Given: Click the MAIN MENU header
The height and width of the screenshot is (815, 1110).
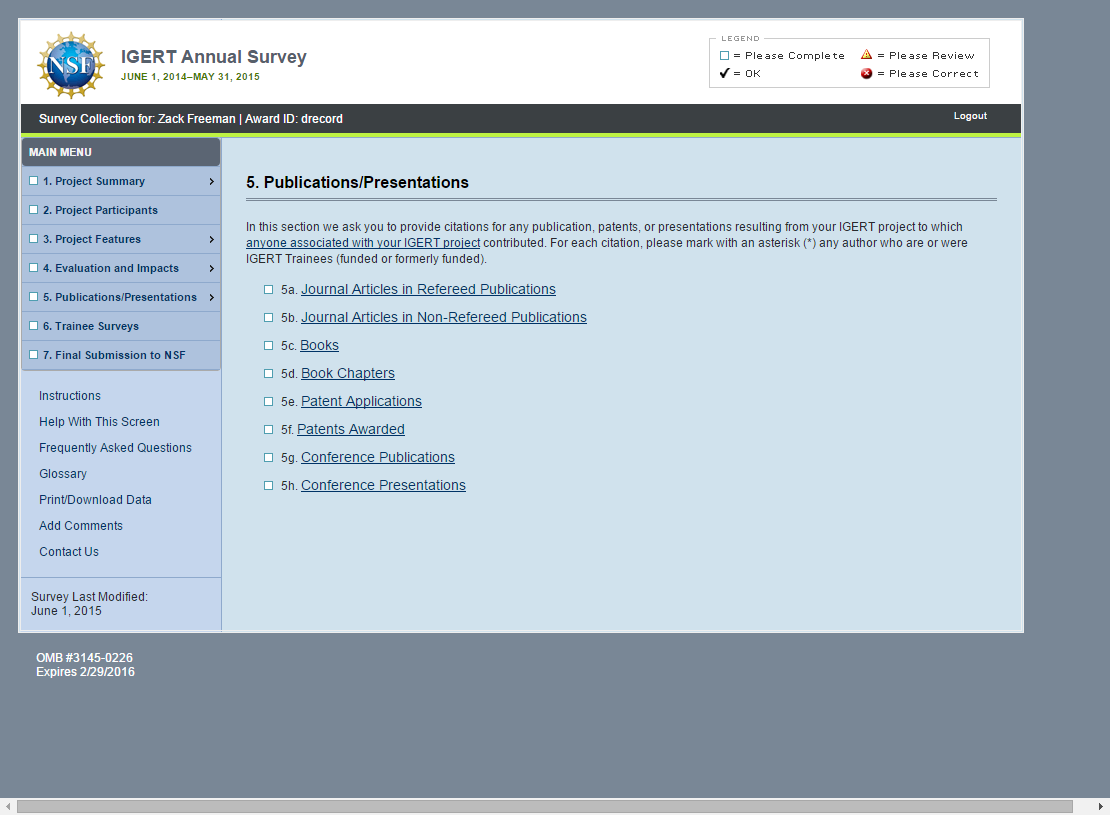Looking at the screenshot, I should (x=121, y=152).
